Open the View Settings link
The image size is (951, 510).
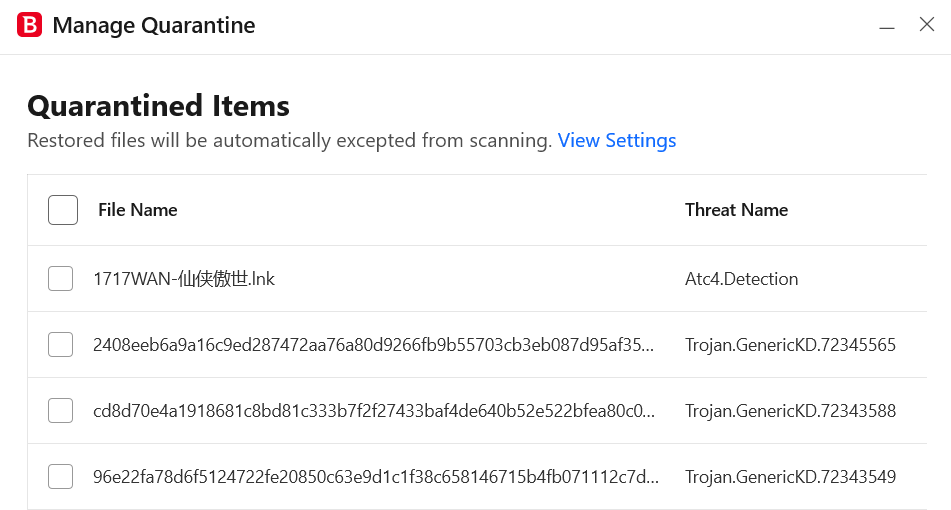pyautogui.click(x=617, y=140)
